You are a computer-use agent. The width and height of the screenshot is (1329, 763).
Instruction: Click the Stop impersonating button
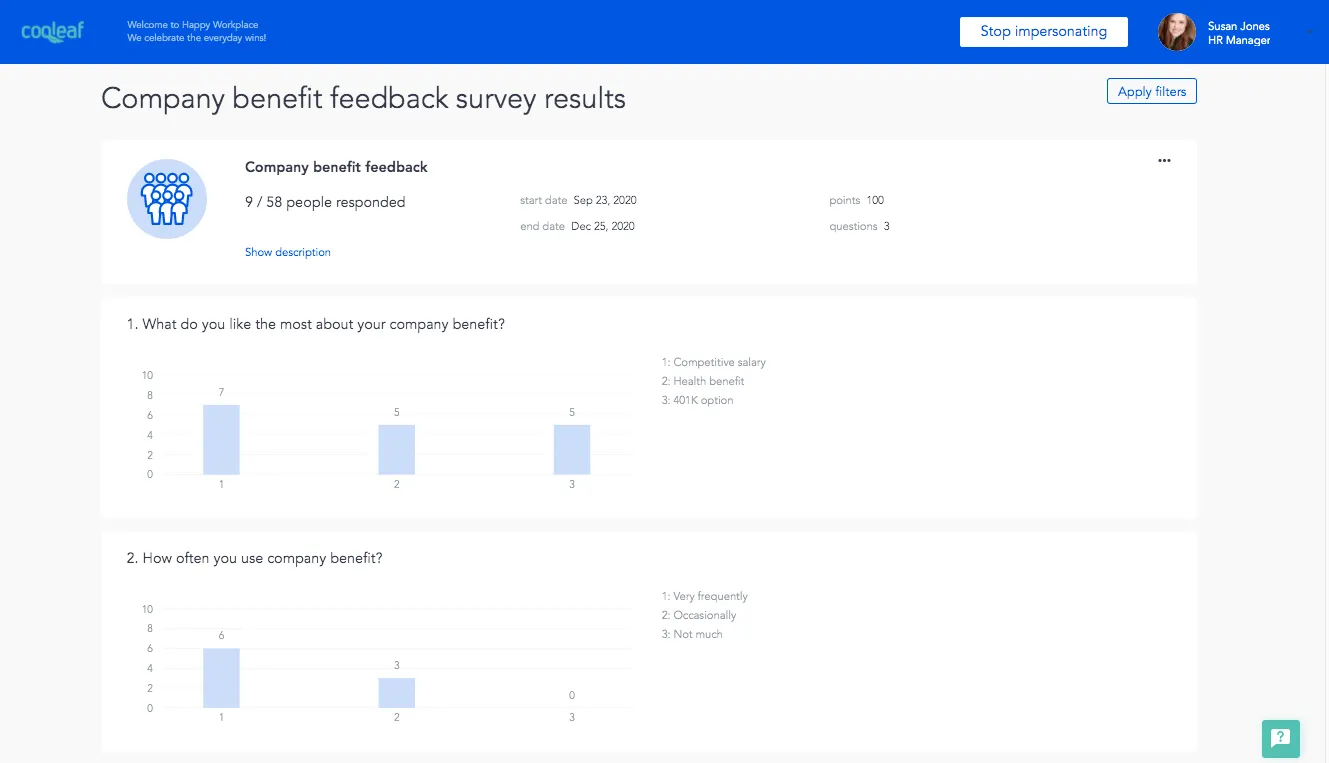(x=1043, y=32)
